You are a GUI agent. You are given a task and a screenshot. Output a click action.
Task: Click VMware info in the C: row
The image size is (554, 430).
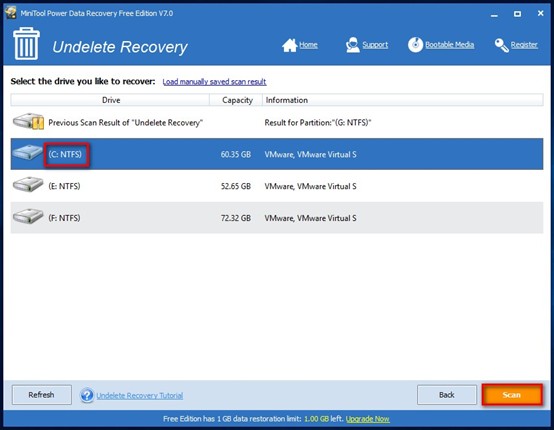pyautogui.click(x=310, y=154)
